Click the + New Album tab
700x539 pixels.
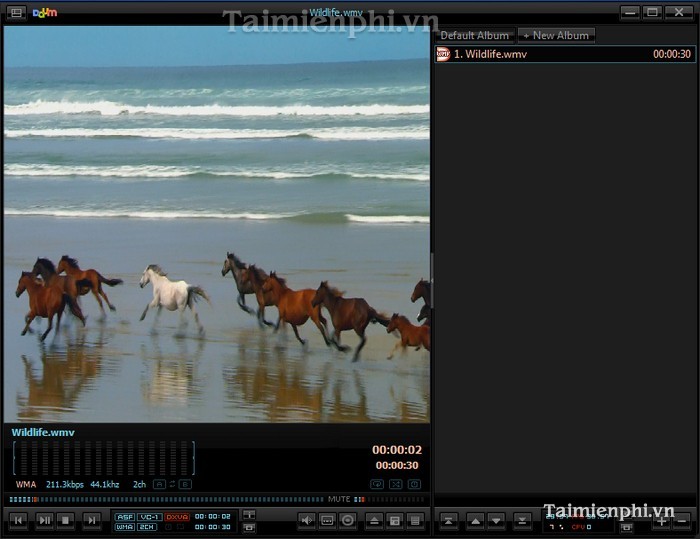[556, 35]
